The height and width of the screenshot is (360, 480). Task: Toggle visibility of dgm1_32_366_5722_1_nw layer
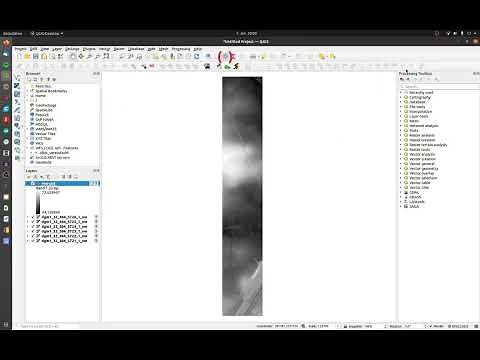(x=33, y=236)
